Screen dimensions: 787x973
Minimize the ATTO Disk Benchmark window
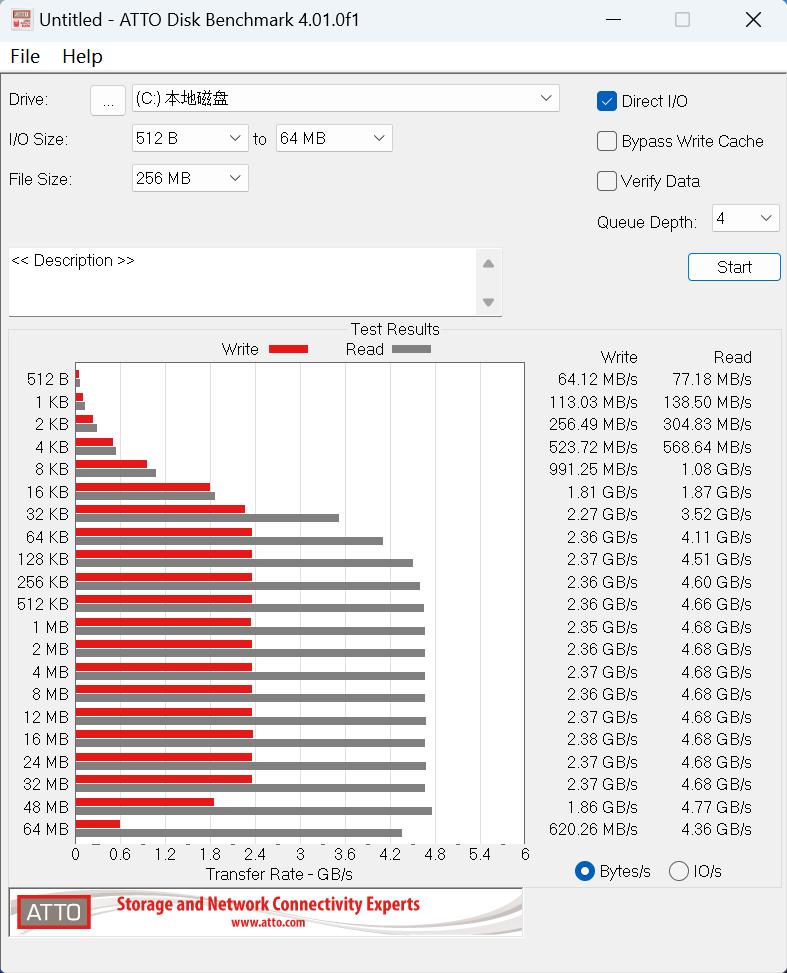click(612, 20)
